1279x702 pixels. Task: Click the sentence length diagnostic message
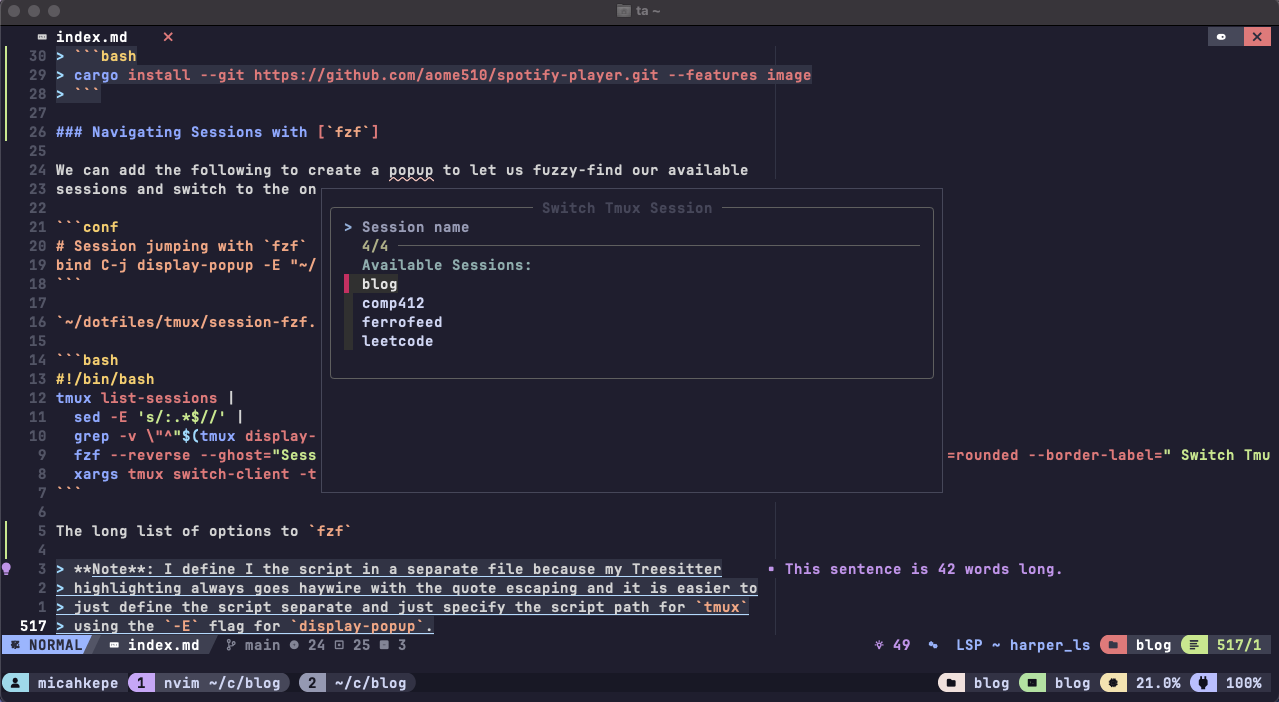[x=923, y=569]
